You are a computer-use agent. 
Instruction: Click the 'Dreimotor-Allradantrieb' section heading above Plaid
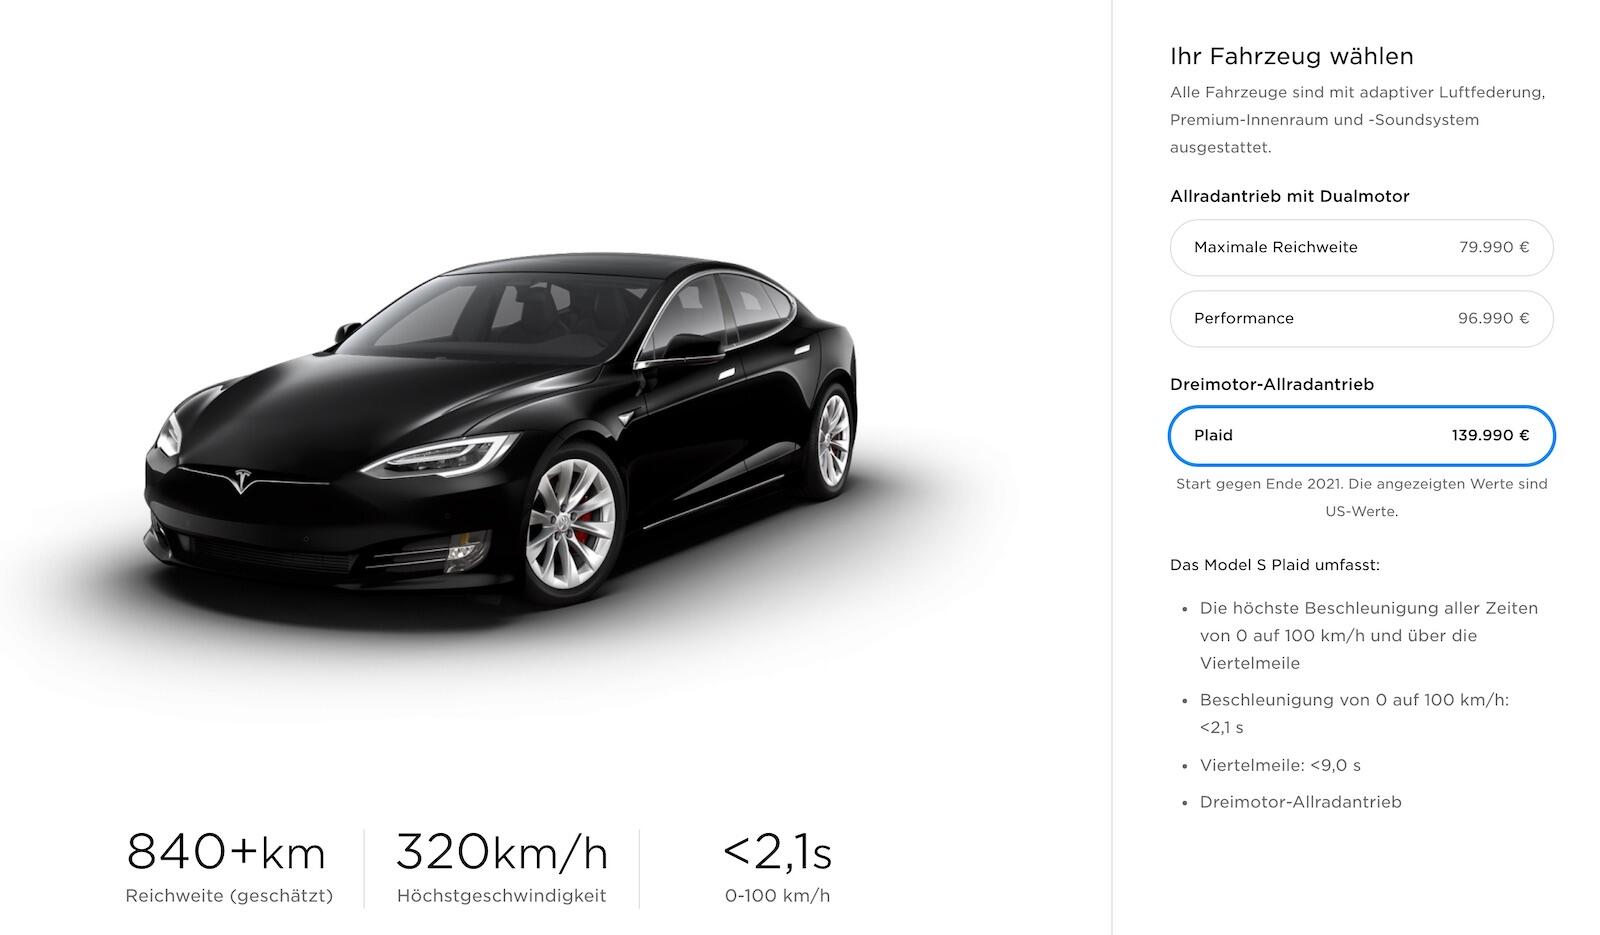1271,384
